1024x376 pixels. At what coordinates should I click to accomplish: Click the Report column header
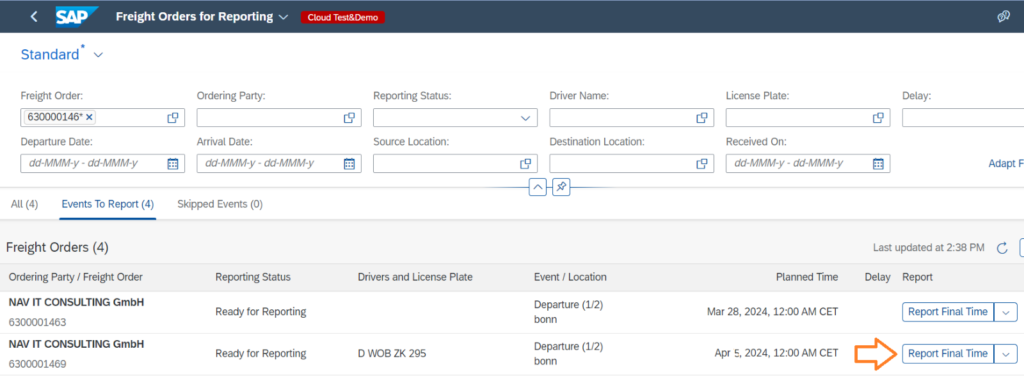(x=917, y=277)
